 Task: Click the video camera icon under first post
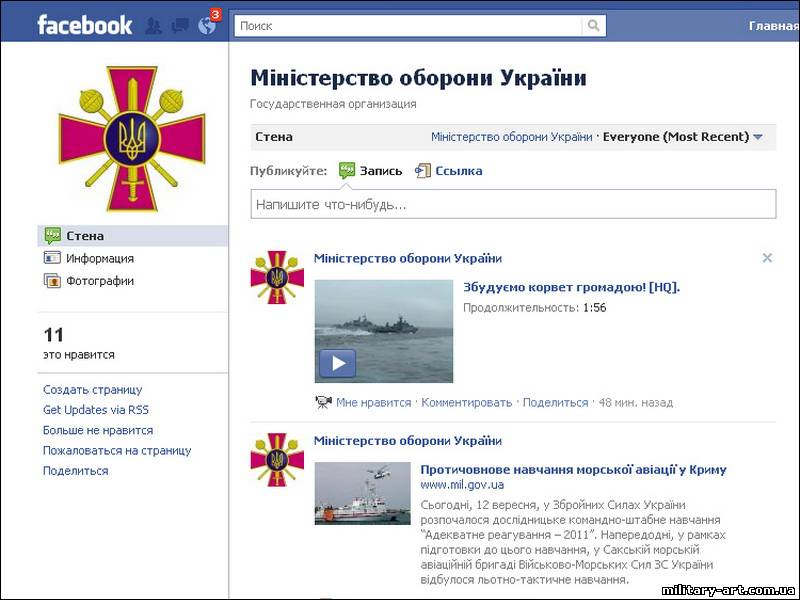[323, 402]
